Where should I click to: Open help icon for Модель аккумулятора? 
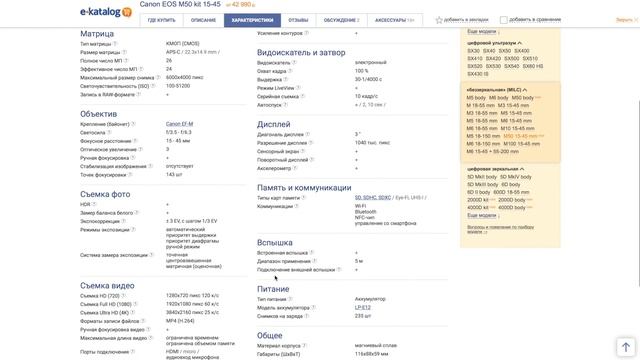[x=313, y=308]
